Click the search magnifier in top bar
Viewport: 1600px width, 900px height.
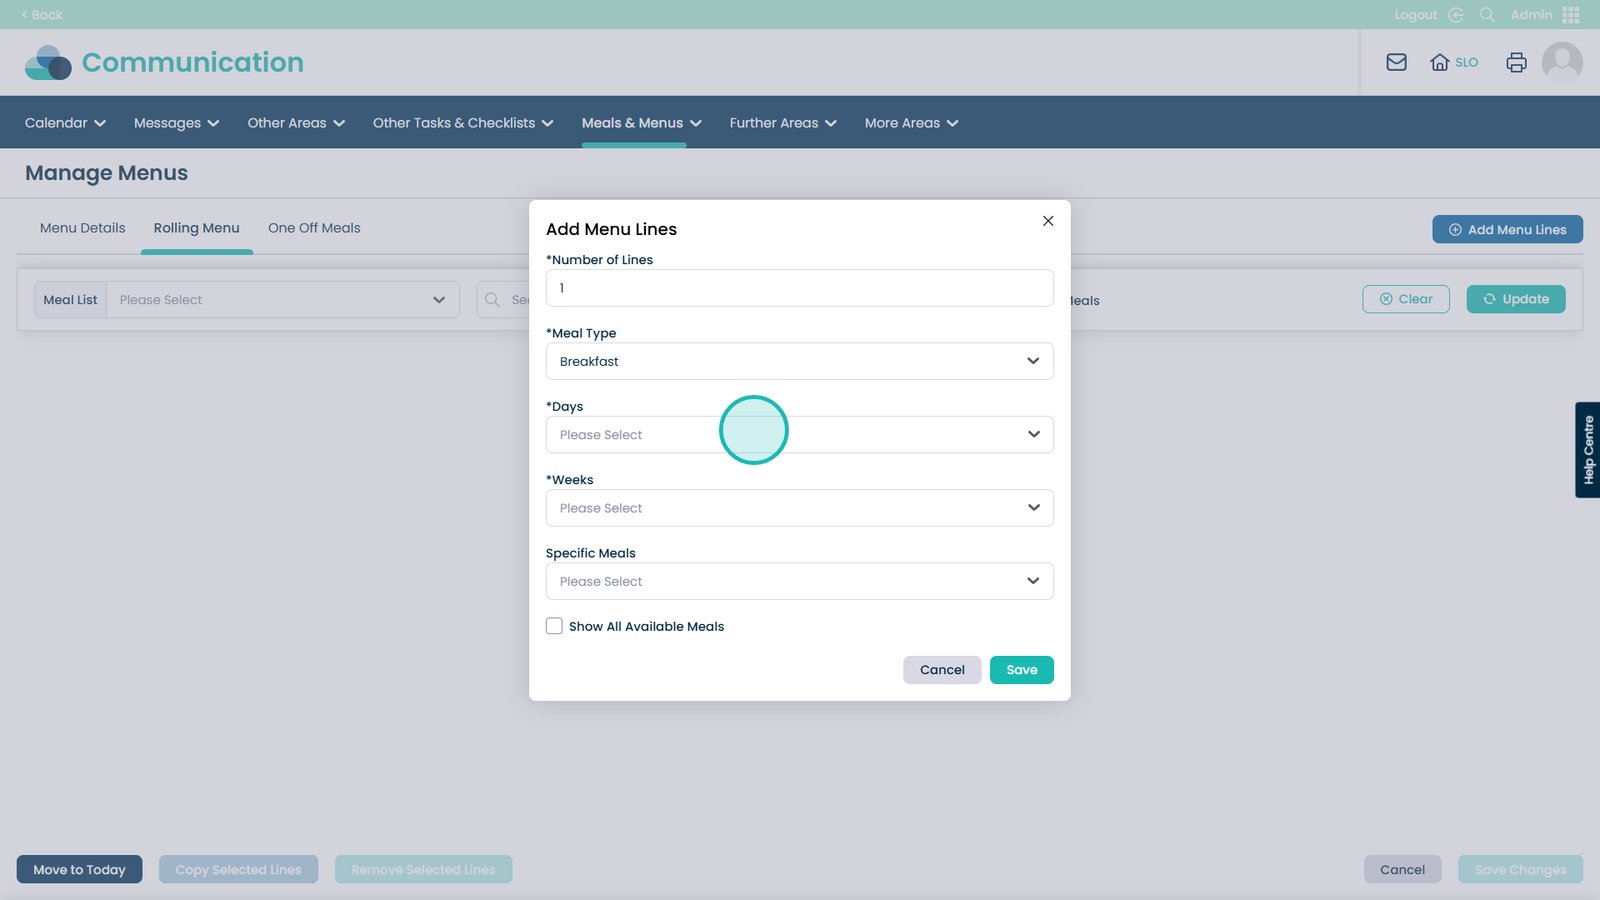click(x=1487, y=15)
